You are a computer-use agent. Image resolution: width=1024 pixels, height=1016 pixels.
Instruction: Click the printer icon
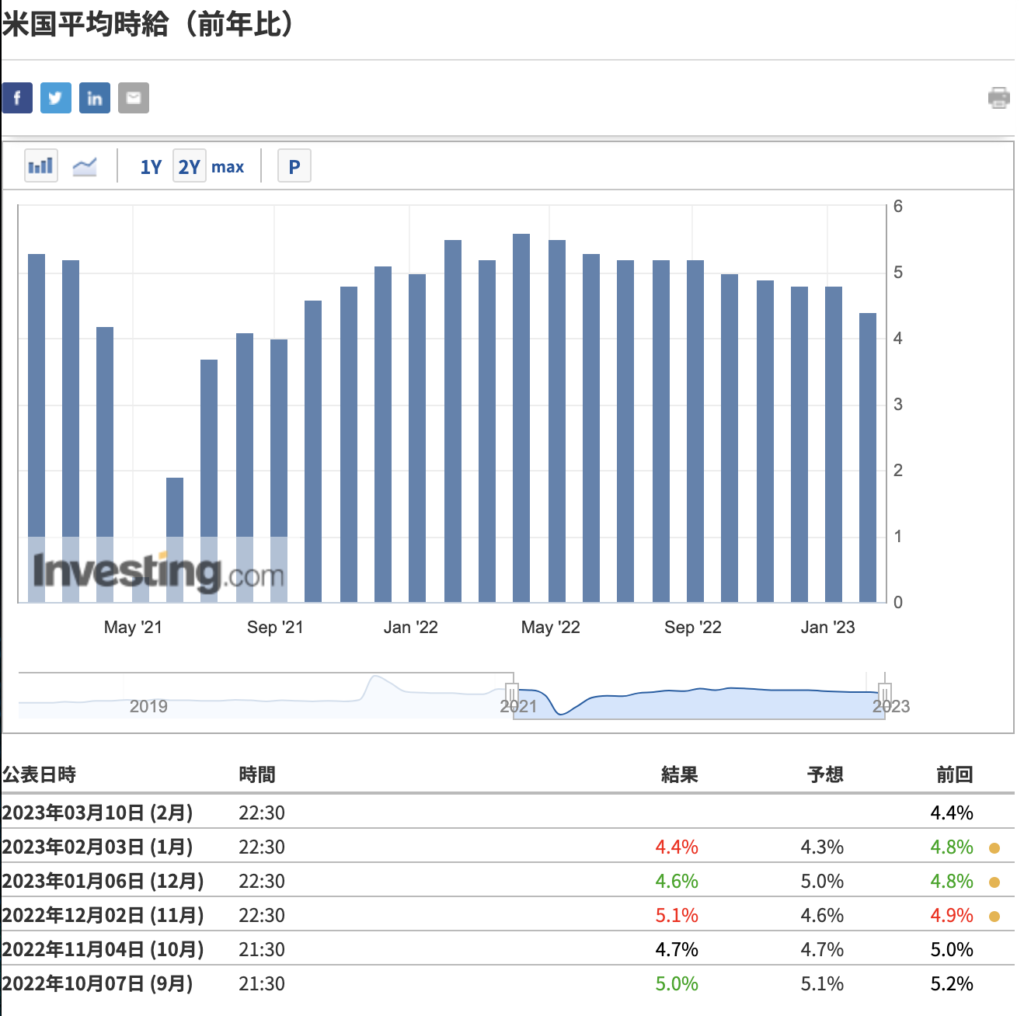click(x=999, y=98)
